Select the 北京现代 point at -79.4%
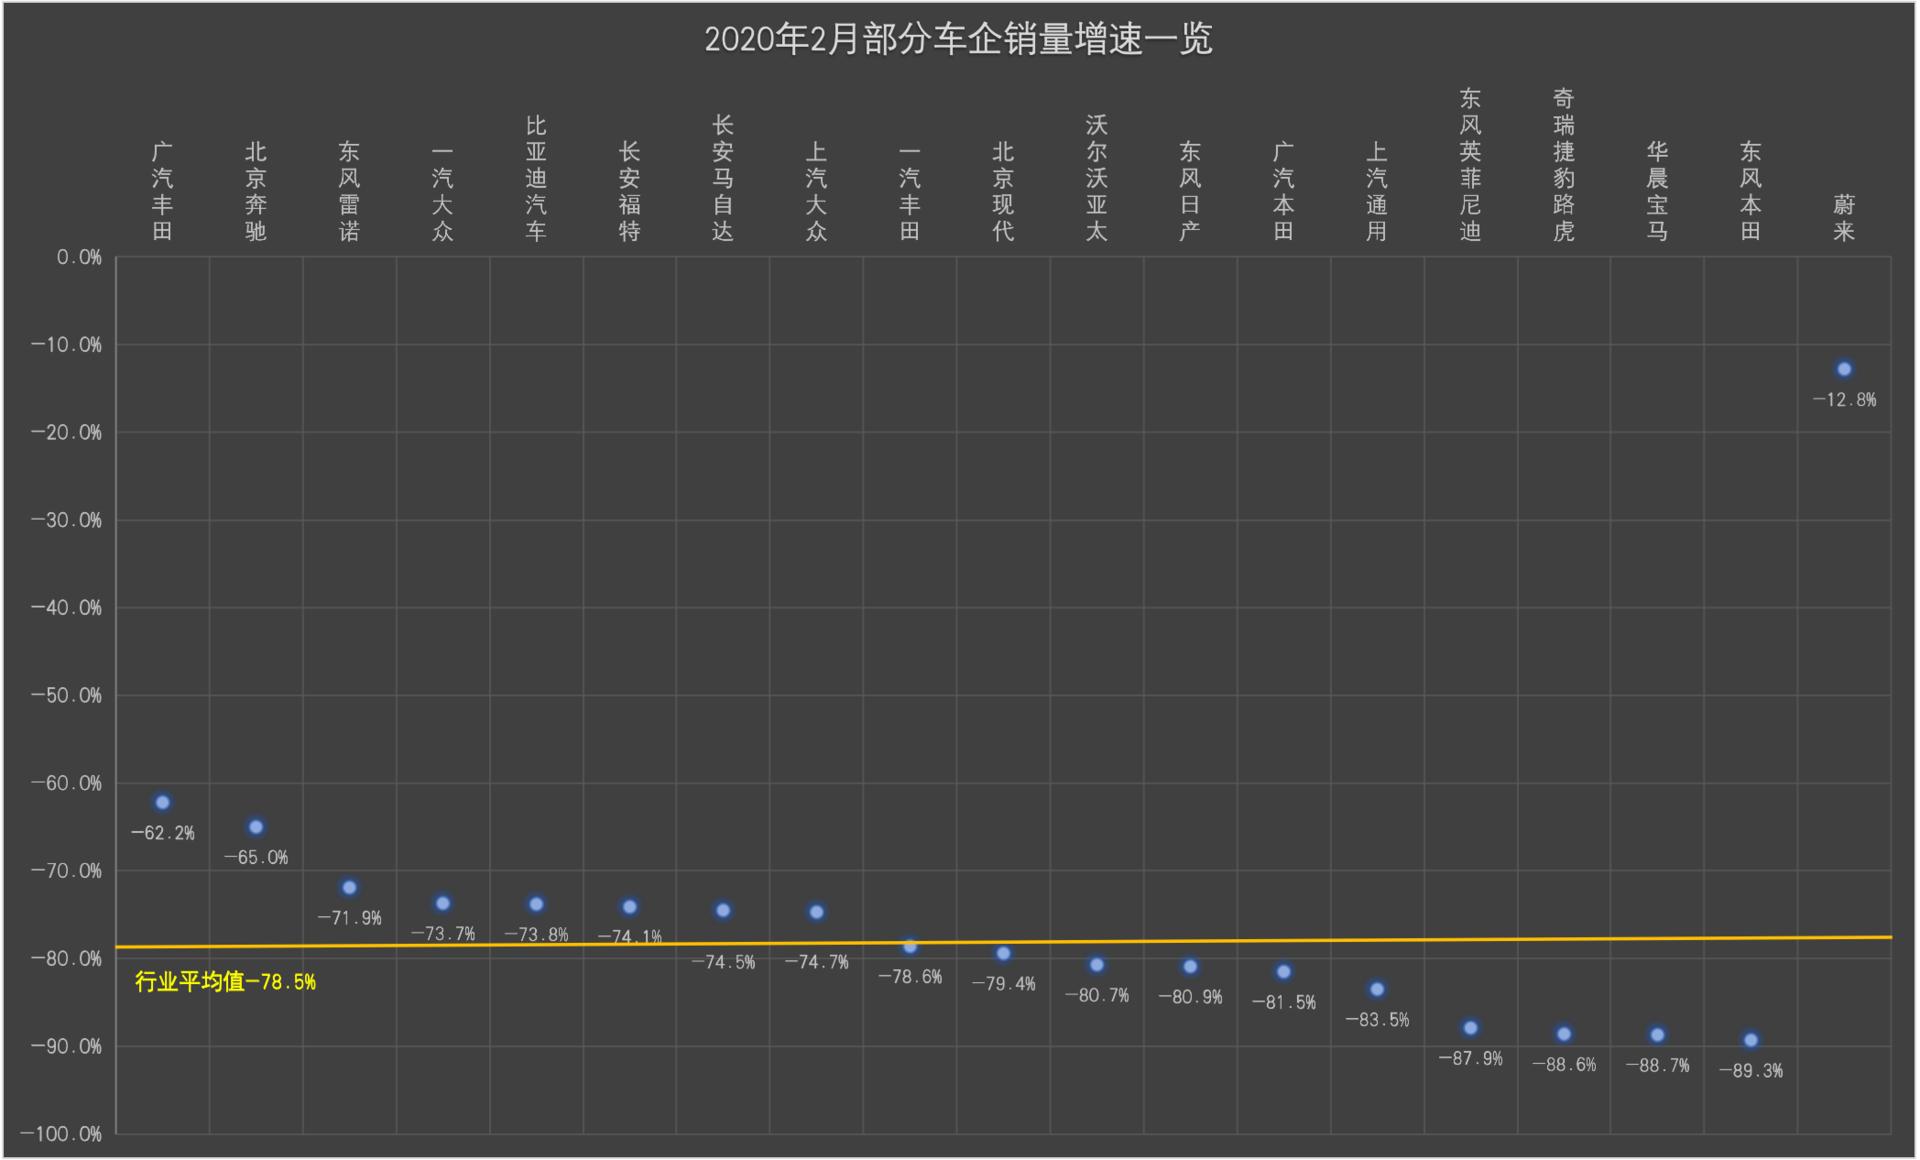1920x1160 pixels. pyautogui.click(x=1004, y=953)
